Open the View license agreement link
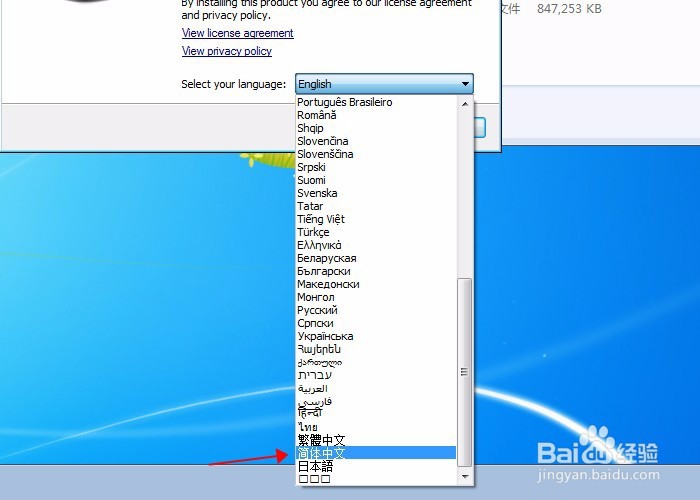 pos(238,33)
